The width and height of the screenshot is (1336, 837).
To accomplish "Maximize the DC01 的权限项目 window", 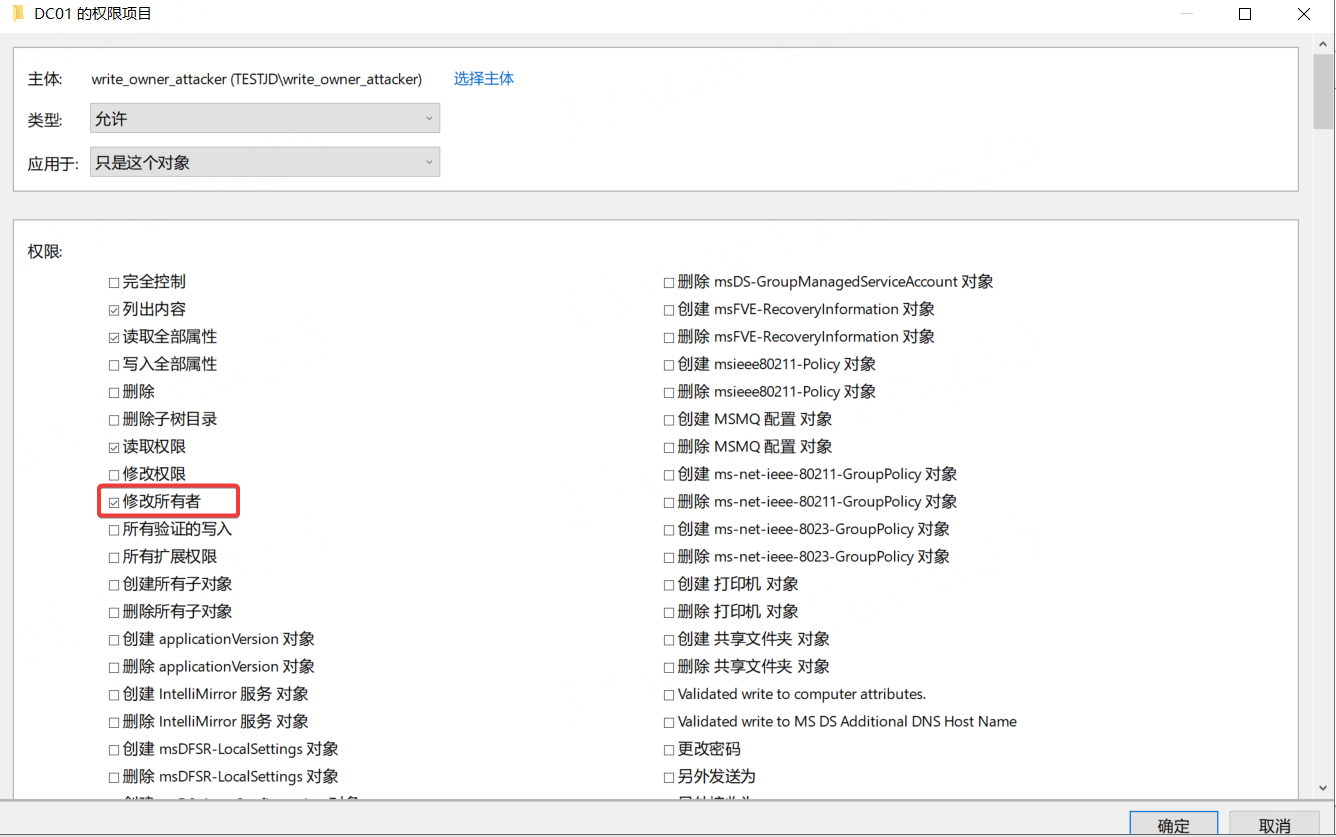I will pyautogui.click(x=1245, y=14).
